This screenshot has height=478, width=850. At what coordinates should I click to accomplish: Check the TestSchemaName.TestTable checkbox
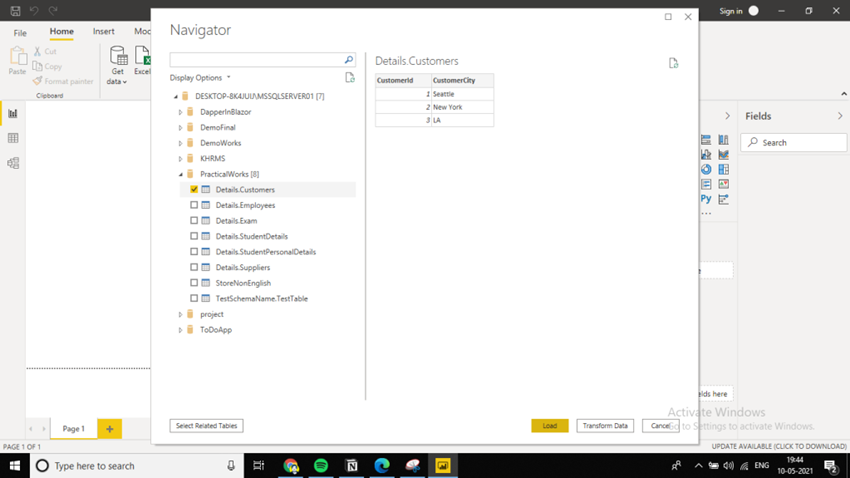(x=194, y=298)
